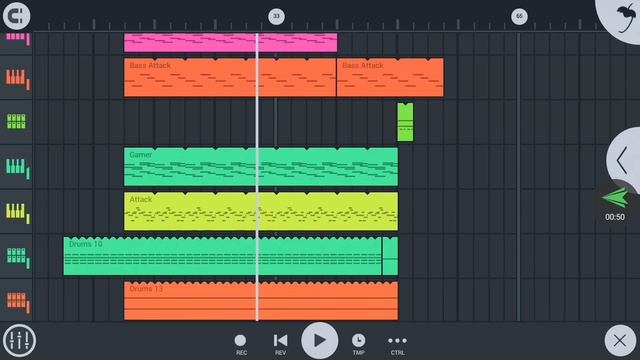Open the mixer sliders icon
The width and height of the screenshot is (640, 360).
point(19,340)
